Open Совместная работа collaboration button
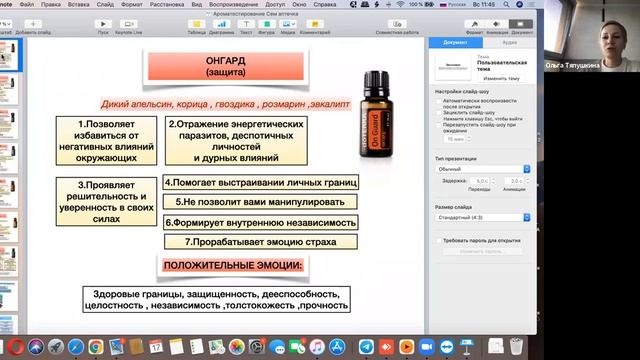The image size is (640, 360). 397,24
